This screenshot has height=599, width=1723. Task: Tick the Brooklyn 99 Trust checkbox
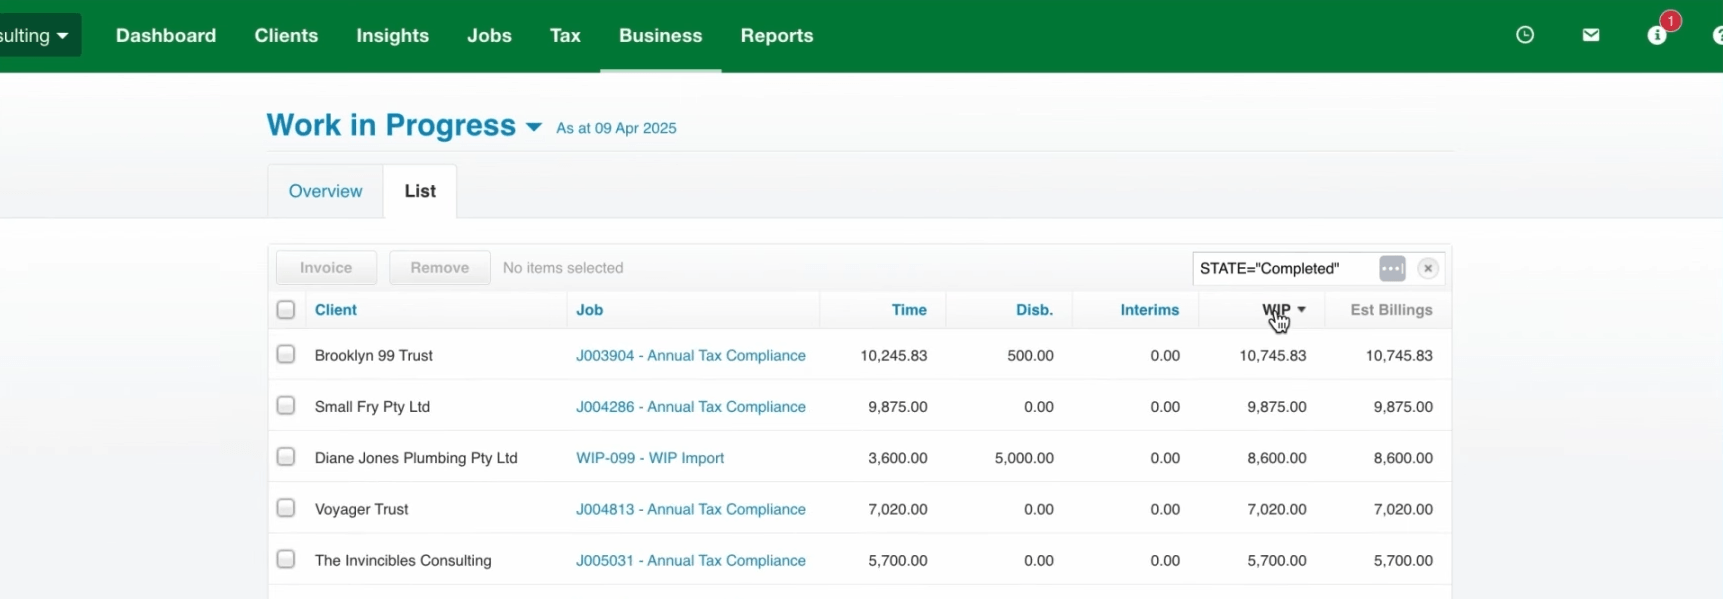pyautogui.click(x=286, y=354)
